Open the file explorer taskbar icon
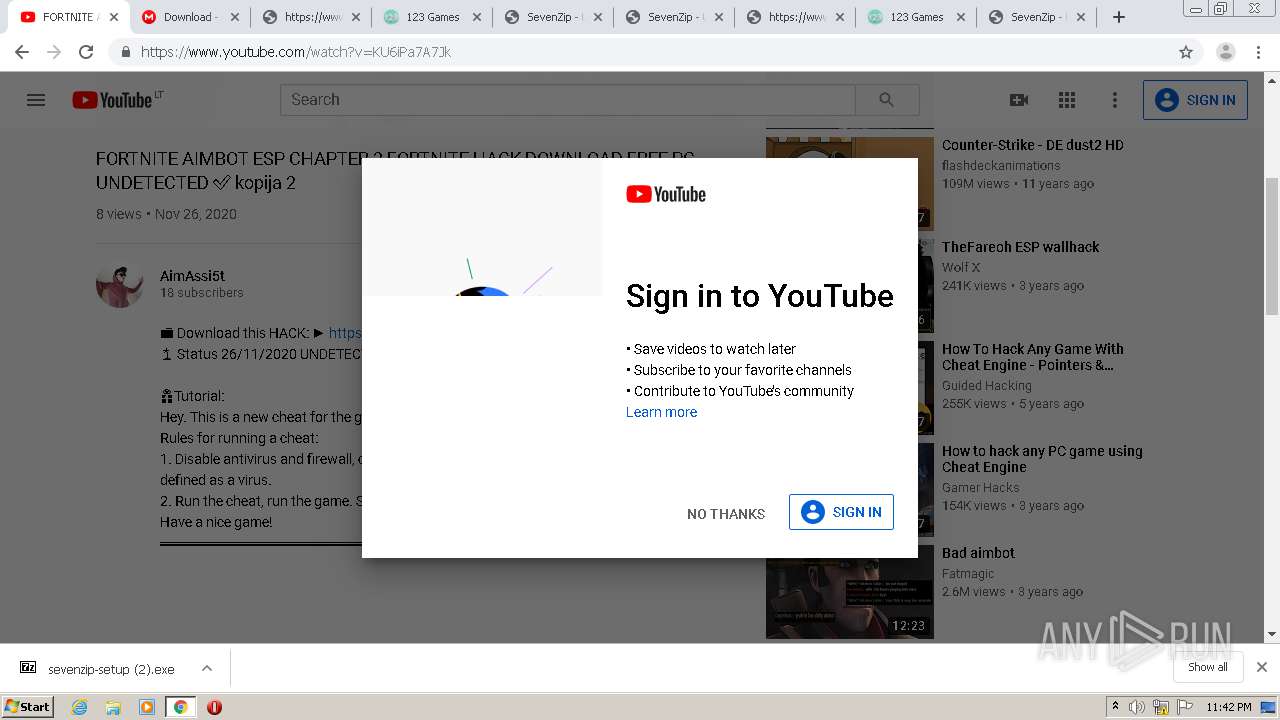The height and width of the screenshot is (720, 1280). tap(113, 707)
